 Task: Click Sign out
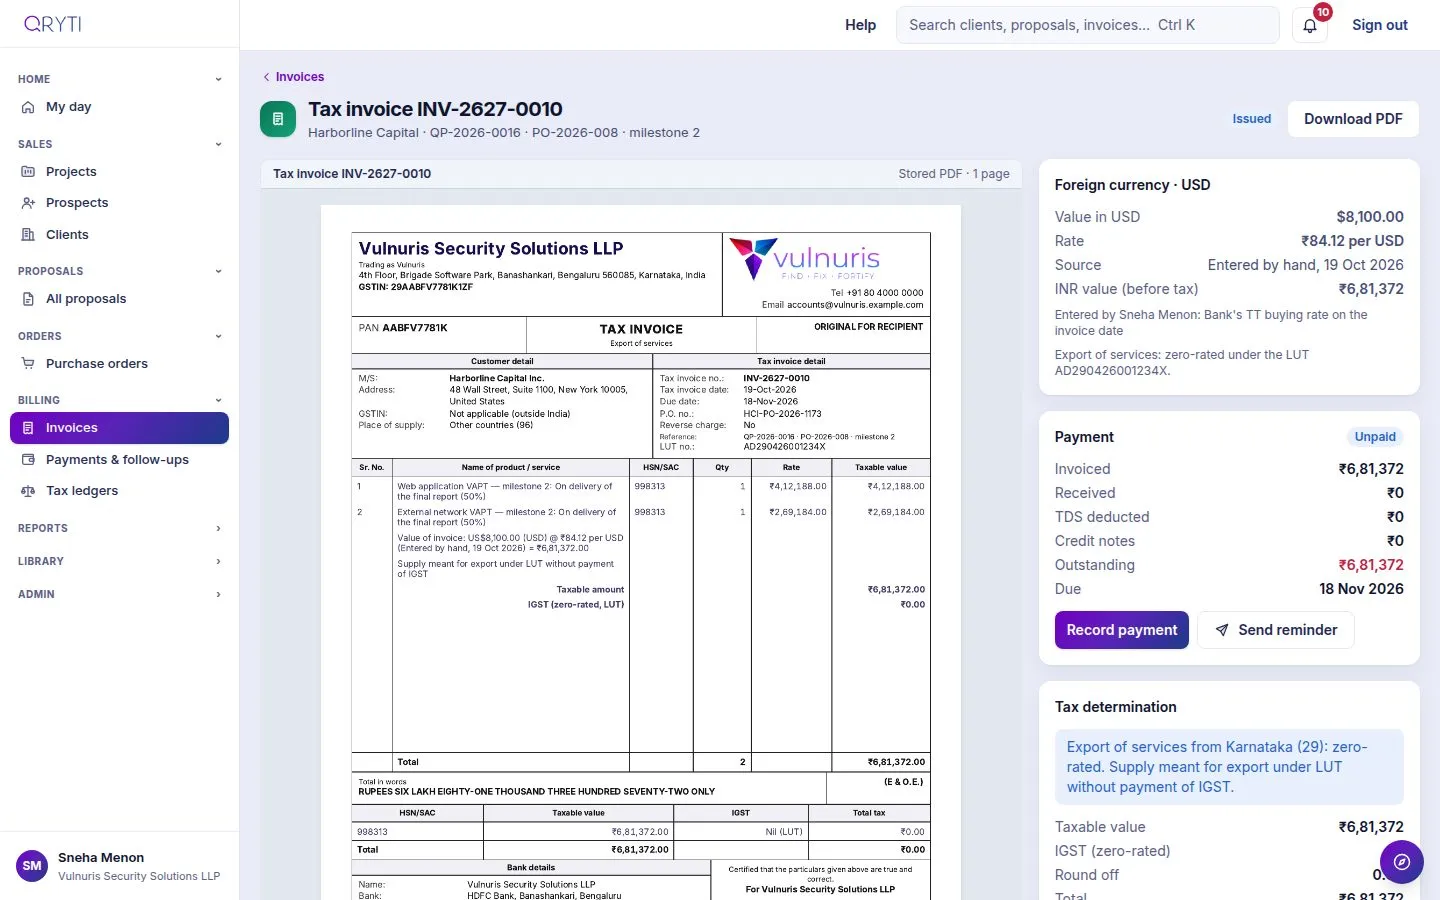pyautogui.click(x=1380, y=25)
